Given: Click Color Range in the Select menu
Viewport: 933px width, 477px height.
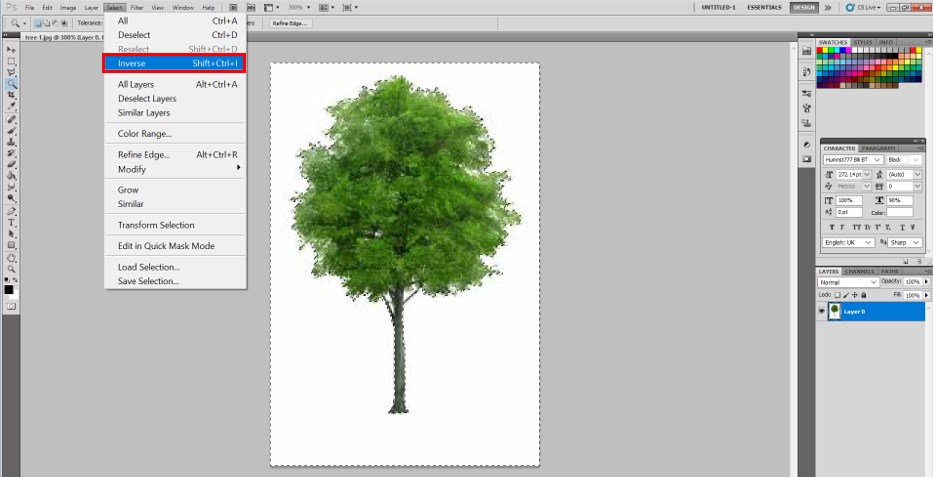Looking at the screenshot, I should 145,134.
